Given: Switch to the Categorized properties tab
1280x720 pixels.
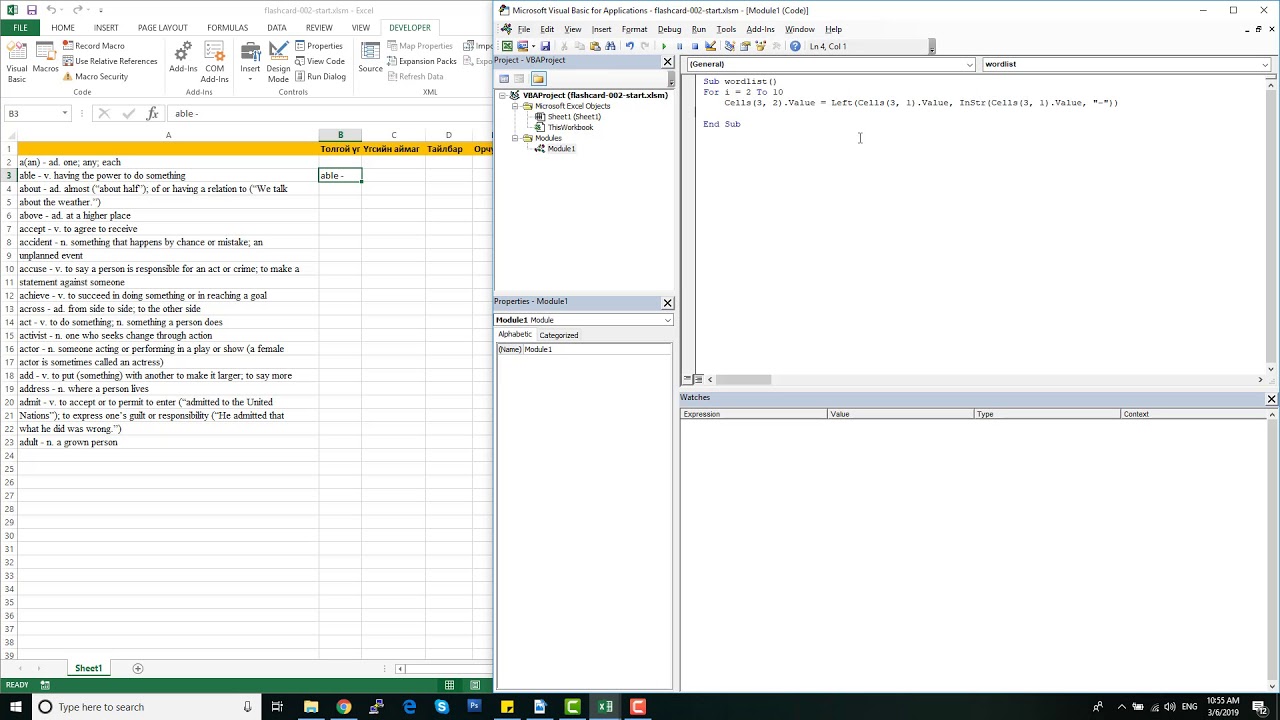Looking at the screenshot, I should (x=558, y=335).
